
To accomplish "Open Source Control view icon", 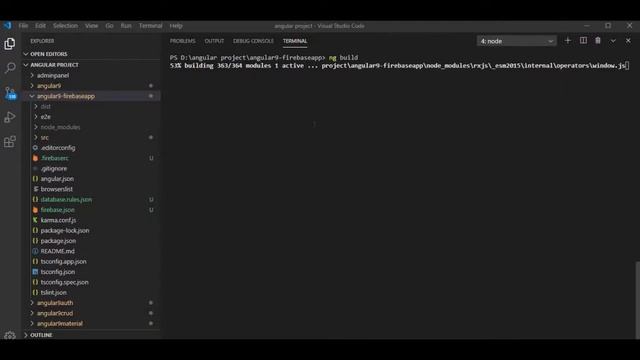I will (x=10, y=93).
